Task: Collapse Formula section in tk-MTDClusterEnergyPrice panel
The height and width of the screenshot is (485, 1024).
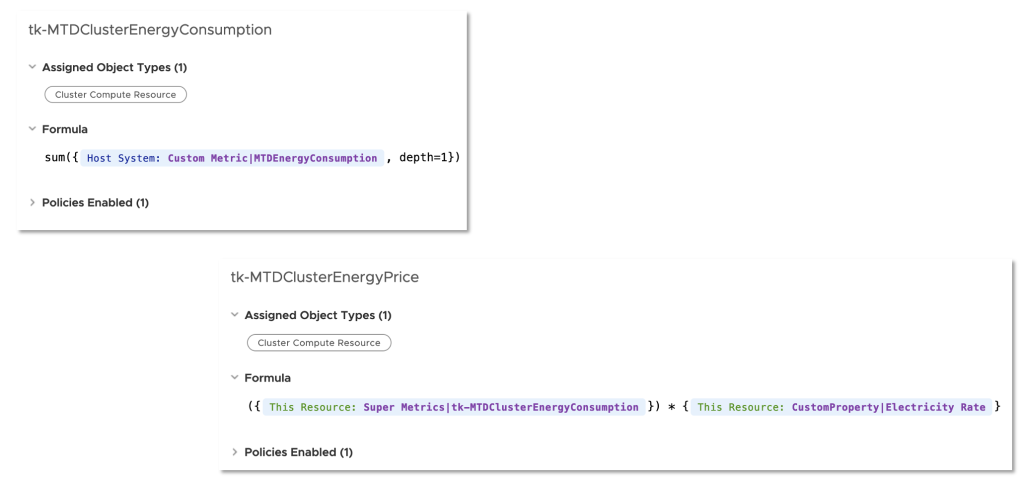Action: pyautogui.click(x=234, y=378)
